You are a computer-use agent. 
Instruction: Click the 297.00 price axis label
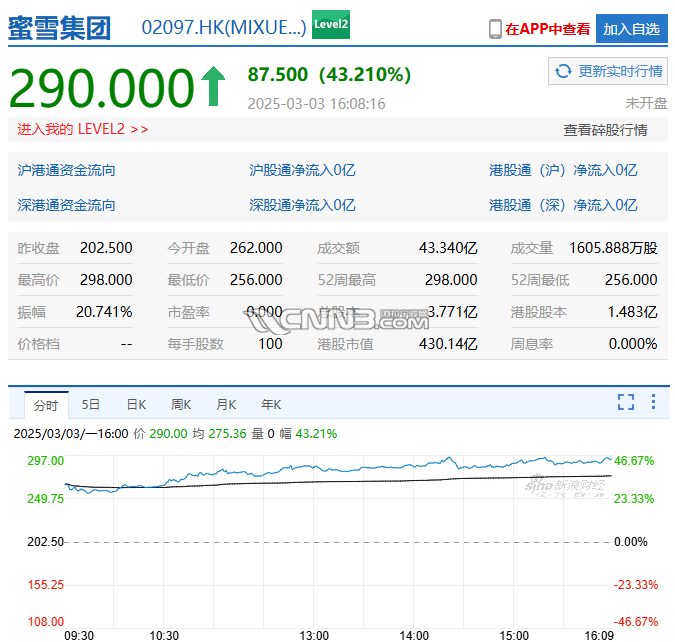click(x=45, y=461)
